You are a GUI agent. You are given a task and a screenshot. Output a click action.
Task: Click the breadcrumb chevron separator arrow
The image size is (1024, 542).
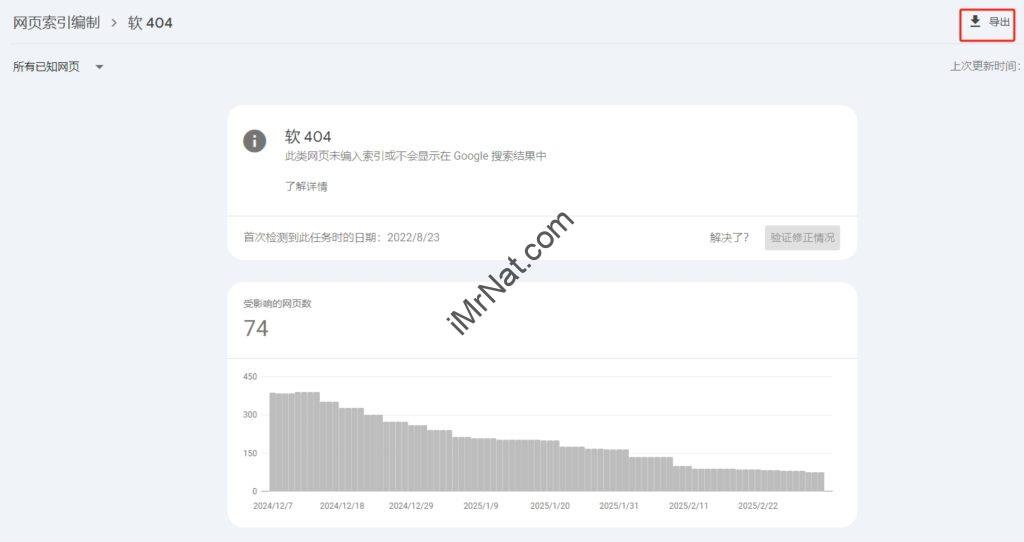point(114,23)
